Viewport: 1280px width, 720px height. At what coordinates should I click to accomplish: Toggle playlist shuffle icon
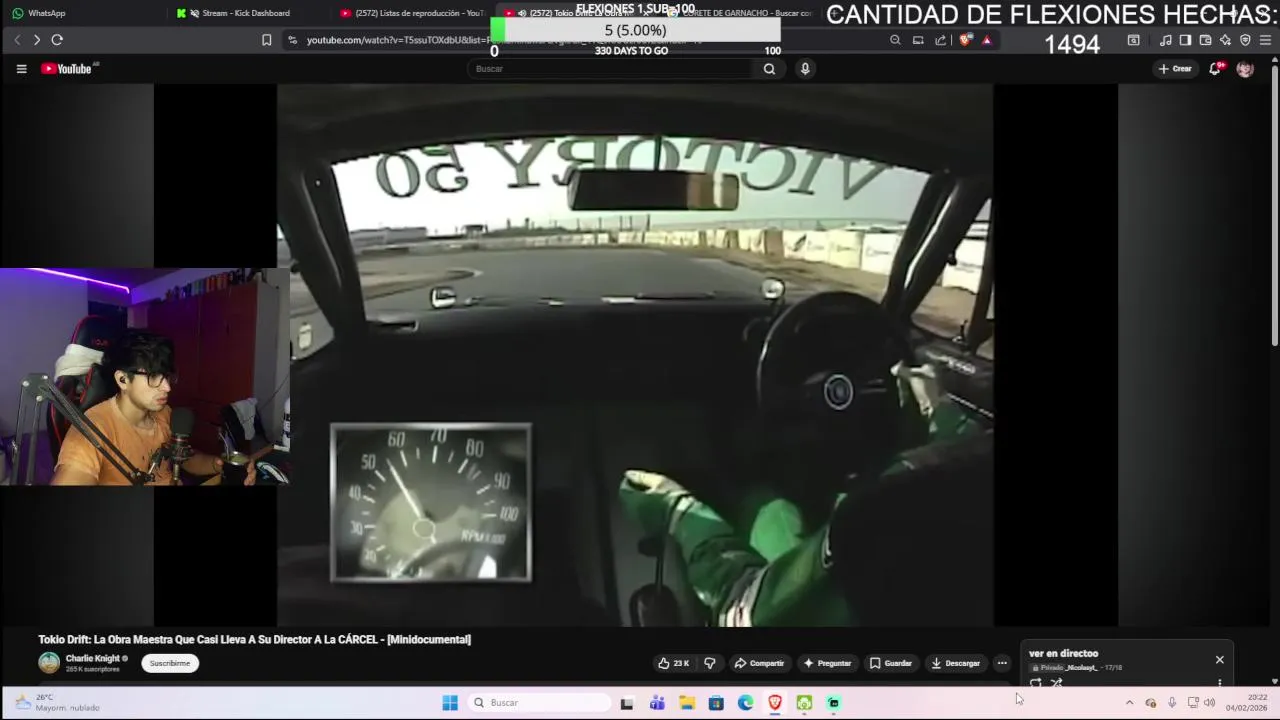(x=1057, y=683)
